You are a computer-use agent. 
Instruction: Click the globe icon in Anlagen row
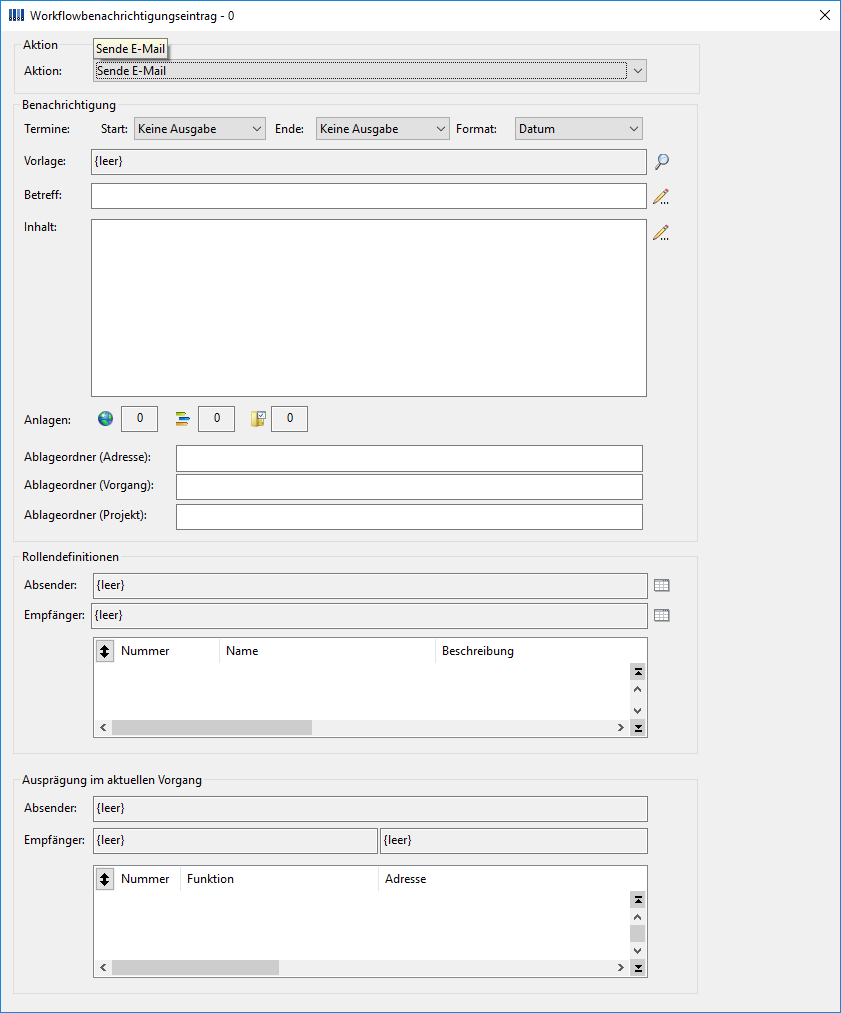pyautogui.click(x=105, y=419)
